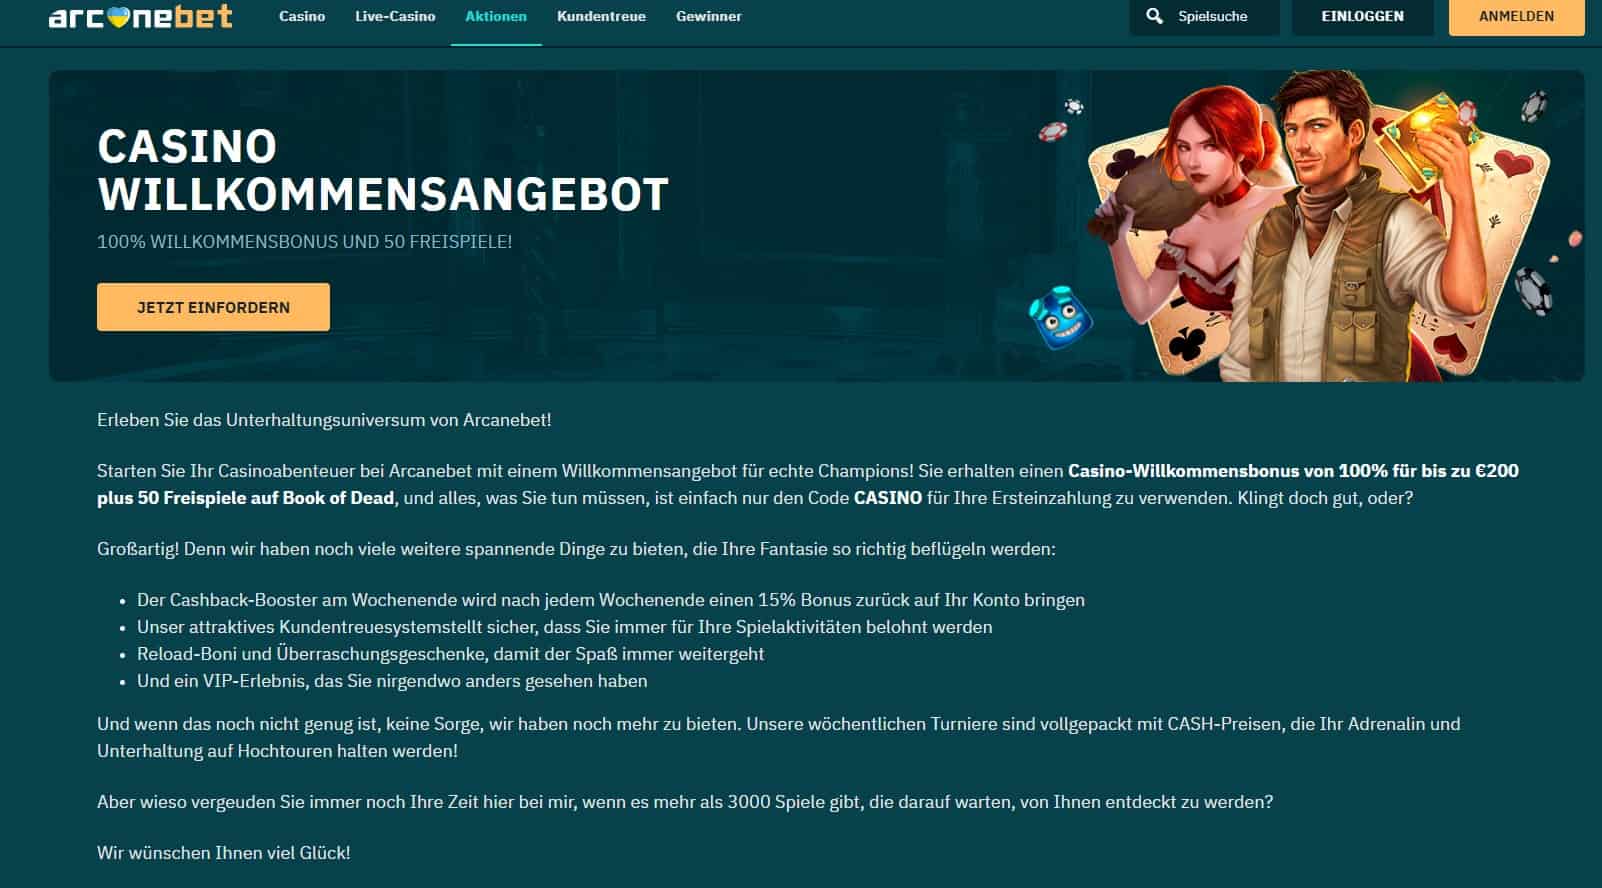The height and width of the screenshot is (888, 1602).
Task: Open the Live-Casino menu item
Action: (x=395, y=16)
